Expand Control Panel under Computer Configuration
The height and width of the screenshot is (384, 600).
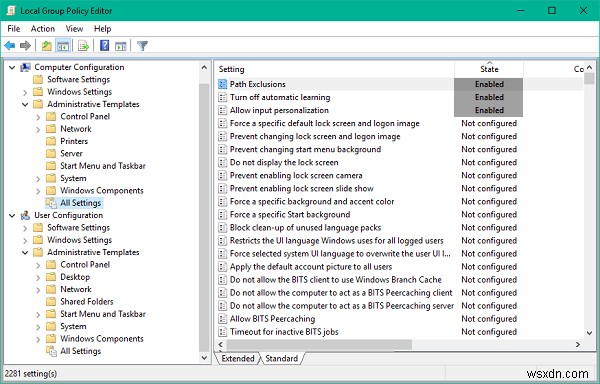tap(38, 117)
